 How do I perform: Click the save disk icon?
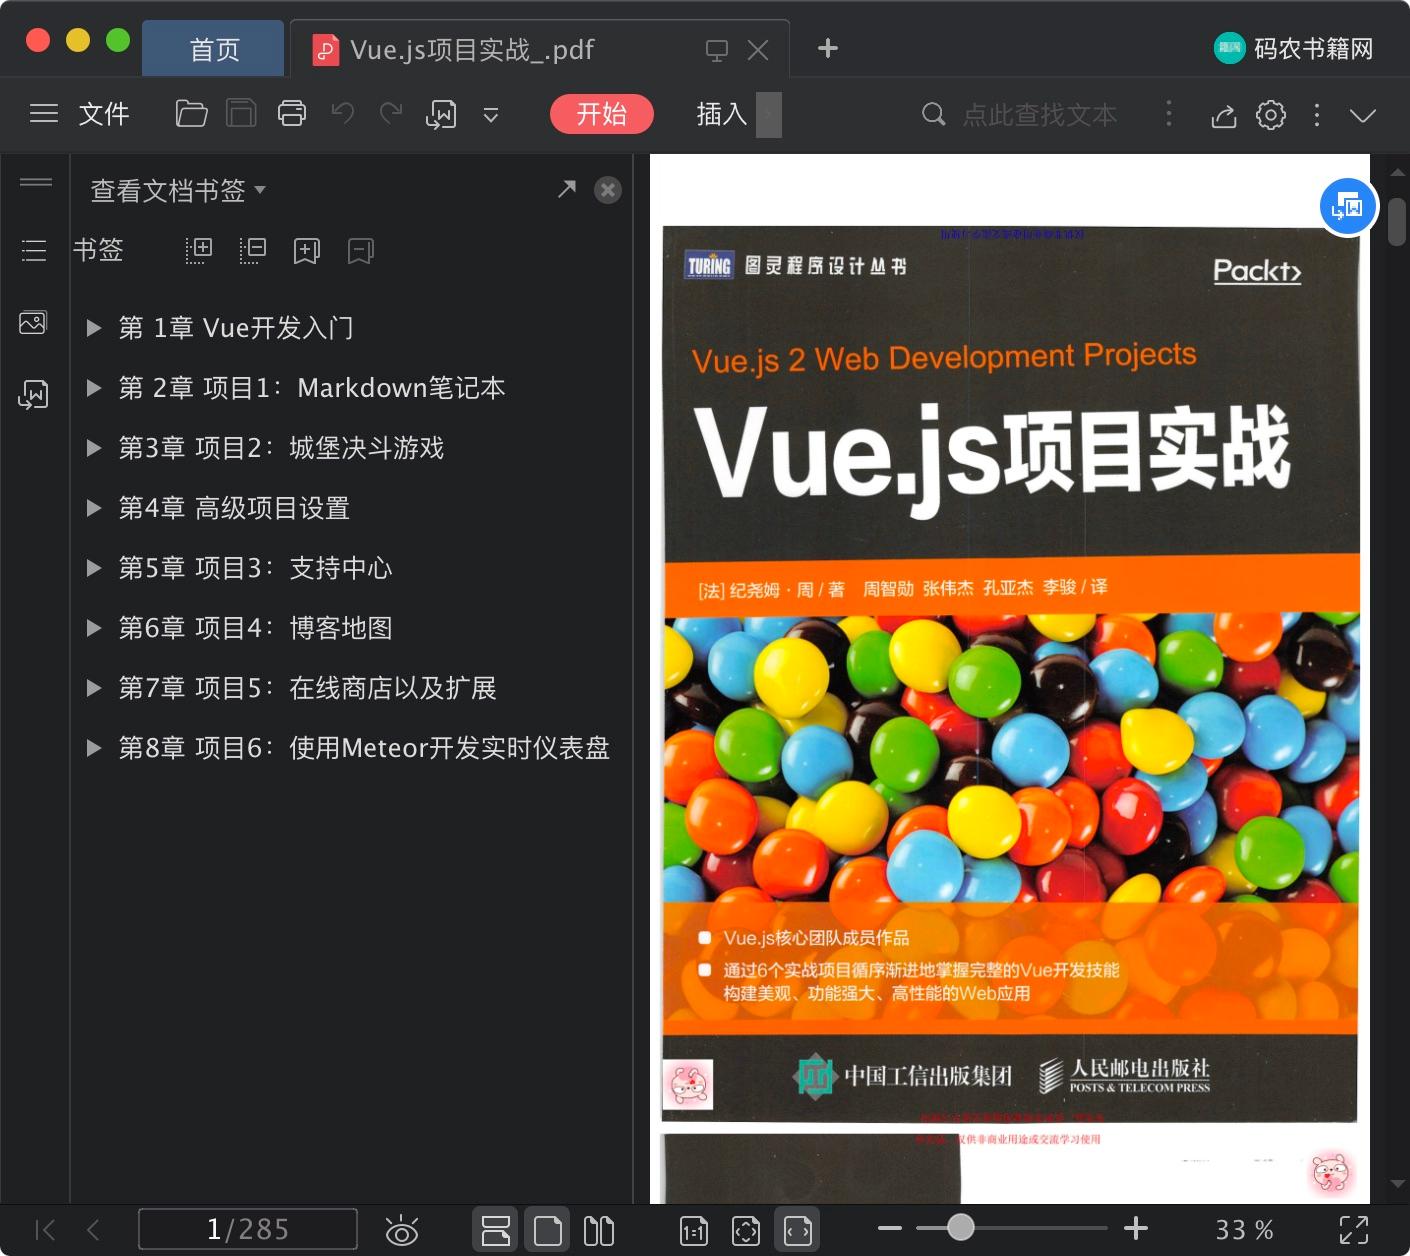point(241,114)
